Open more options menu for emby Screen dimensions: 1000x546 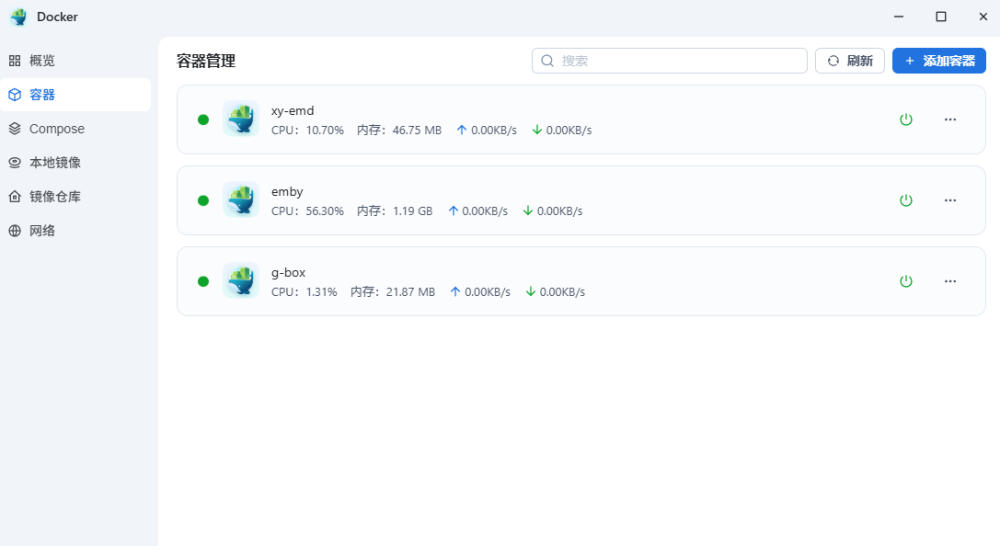click(950, 200)
